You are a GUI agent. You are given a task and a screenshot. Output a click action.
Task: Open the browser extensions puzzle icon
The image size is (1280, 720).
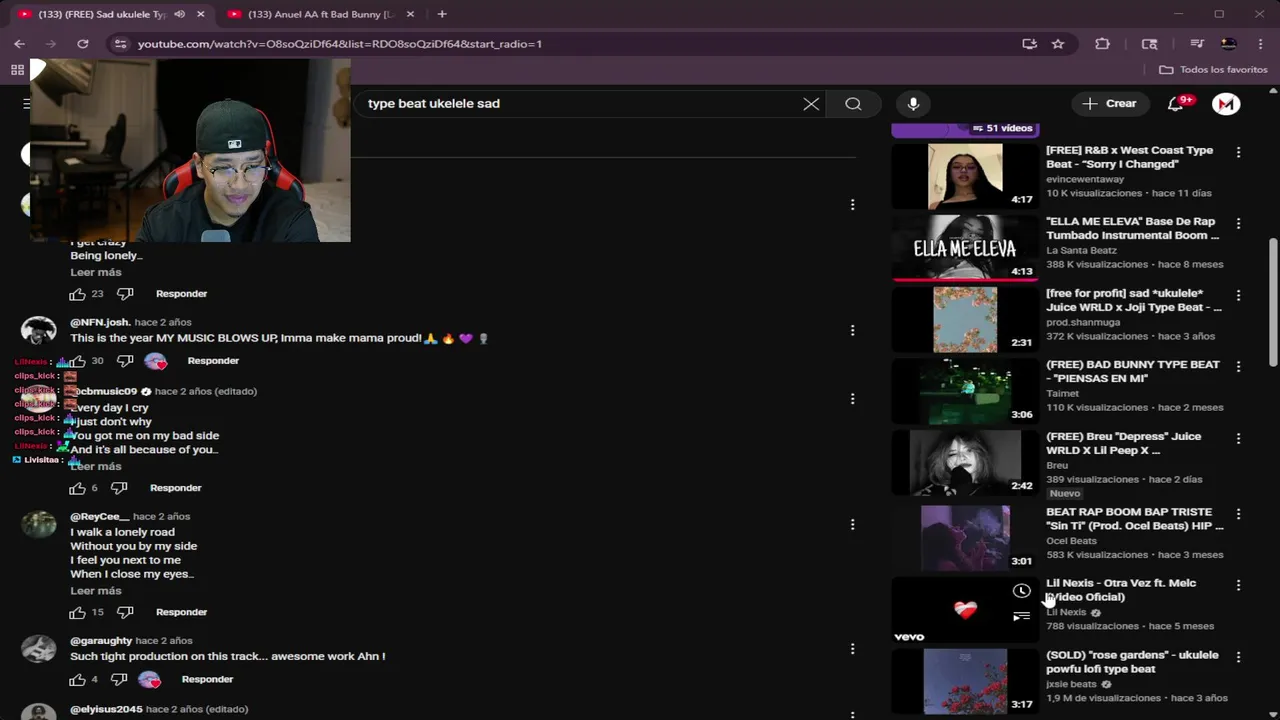click(1103, 44)
